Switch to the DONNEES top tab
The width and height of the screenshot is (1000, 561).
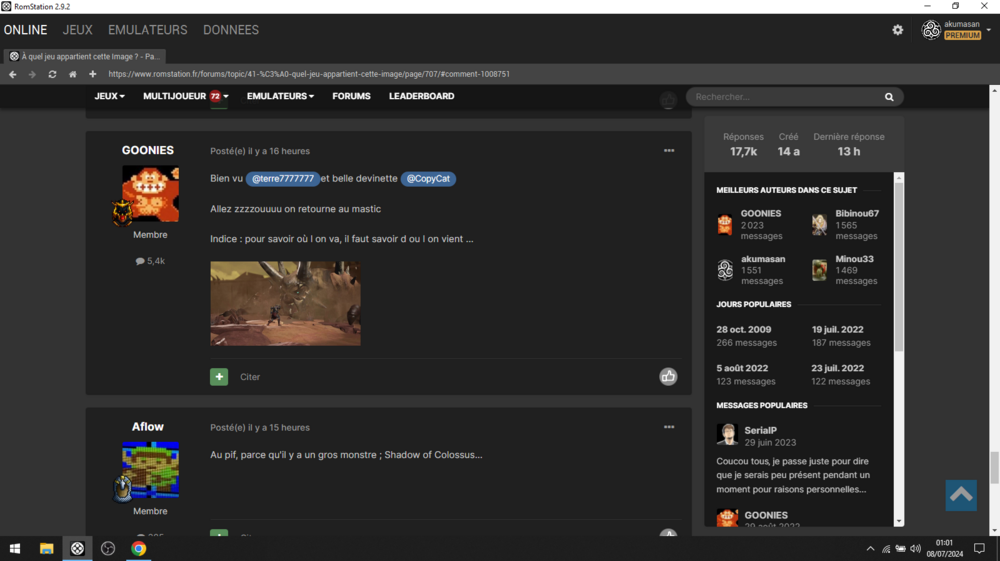pyautogui.click(x=230, y=30)
